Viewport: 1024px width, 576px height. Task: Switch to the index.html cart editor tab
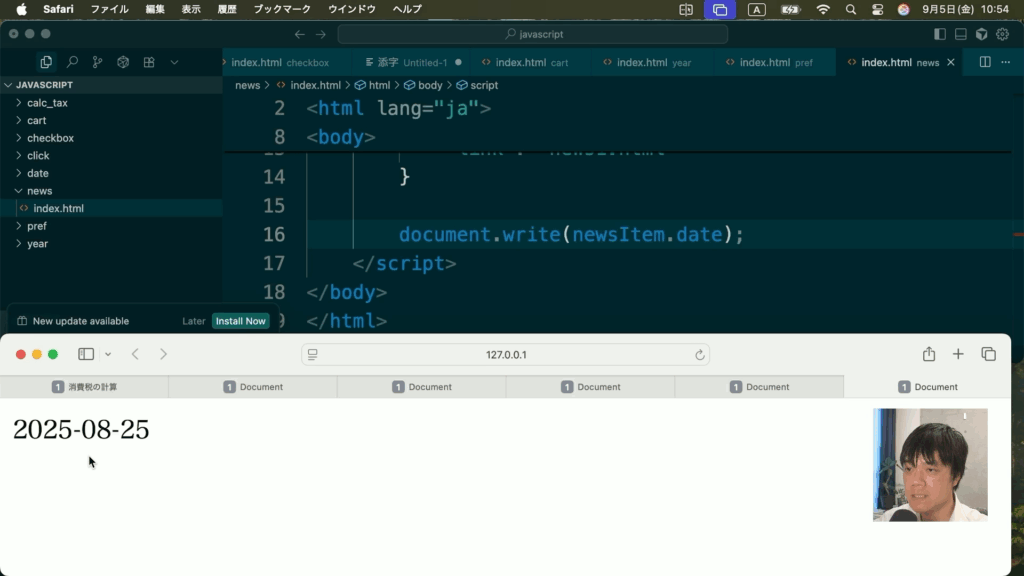530,62
